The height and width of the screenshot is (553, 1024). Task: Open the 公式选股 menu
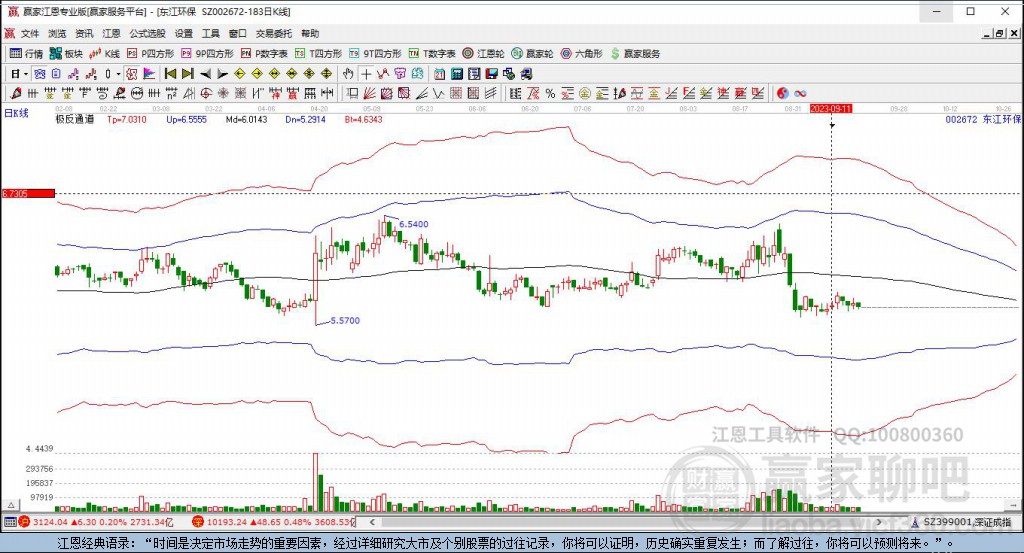[147, 33]
